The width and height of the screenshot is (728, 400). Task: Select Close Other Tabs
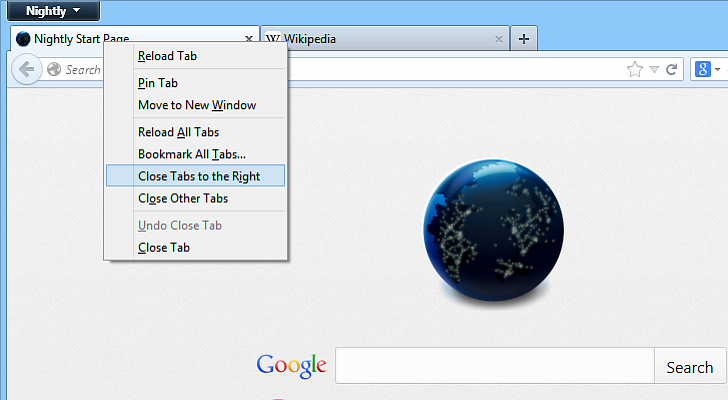pos(195,198)
